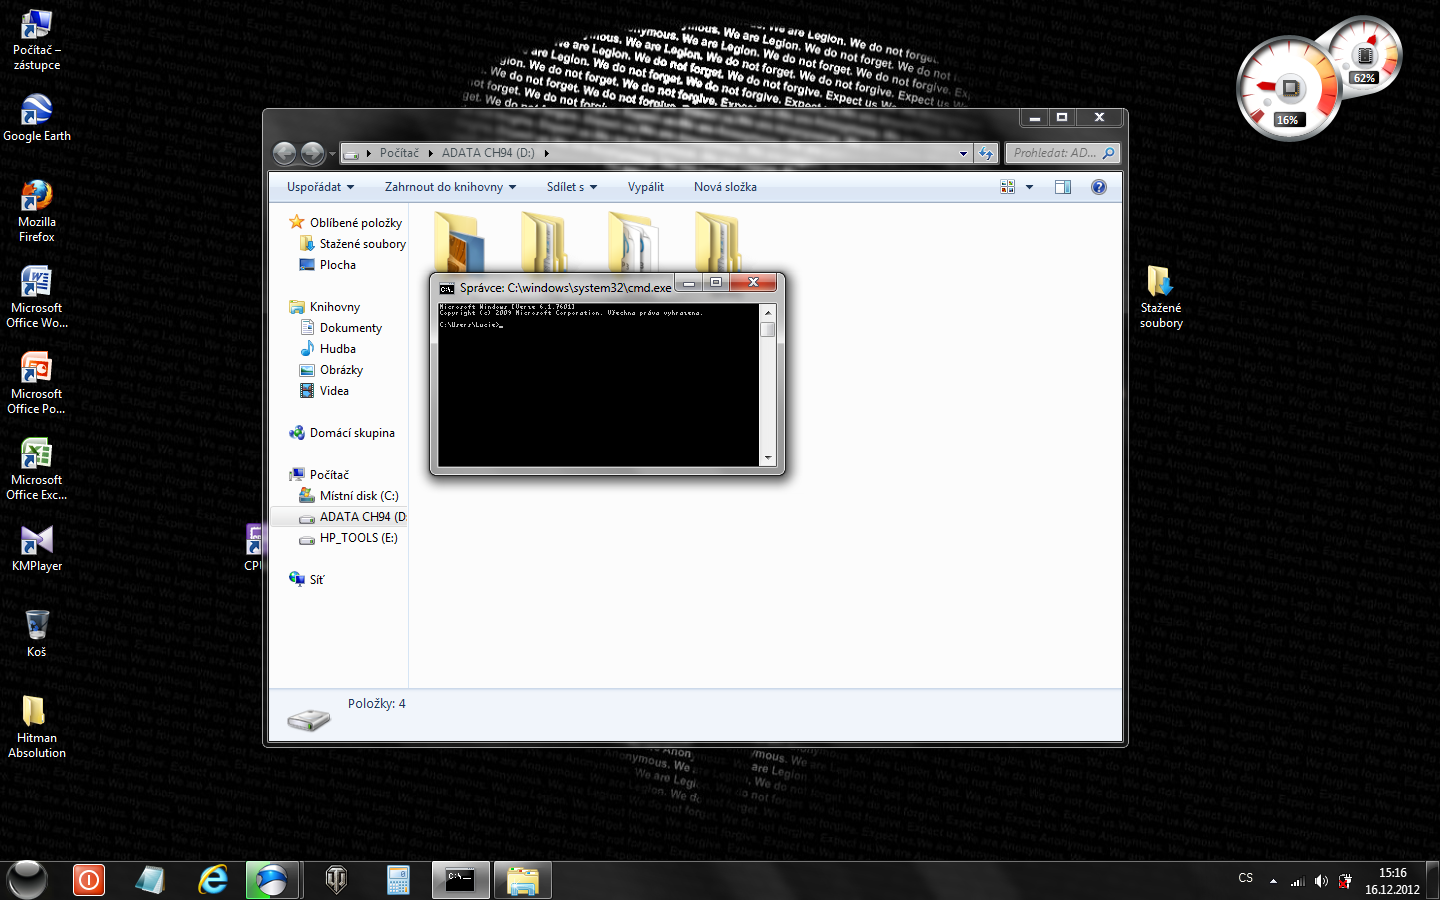This screenshot has height=900, width=1440.
Task: Open the cmd.exe window system menu icon
Action: (x=447, y=288)
